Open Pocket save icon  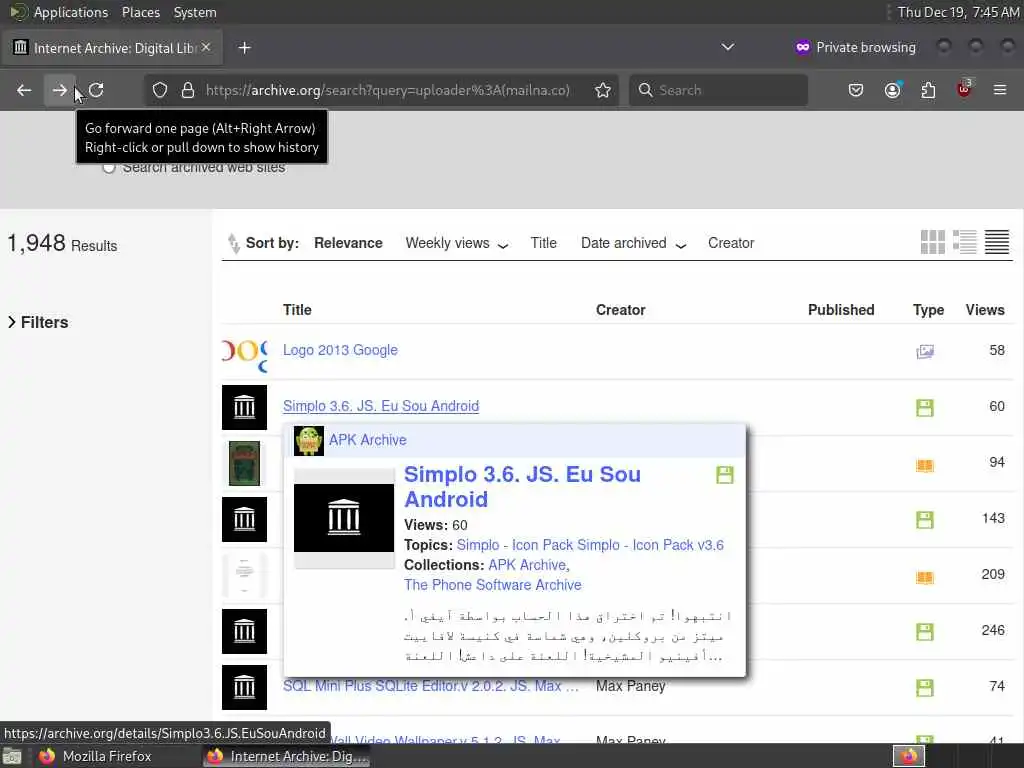pyautogui.click(x=856, y=90)
